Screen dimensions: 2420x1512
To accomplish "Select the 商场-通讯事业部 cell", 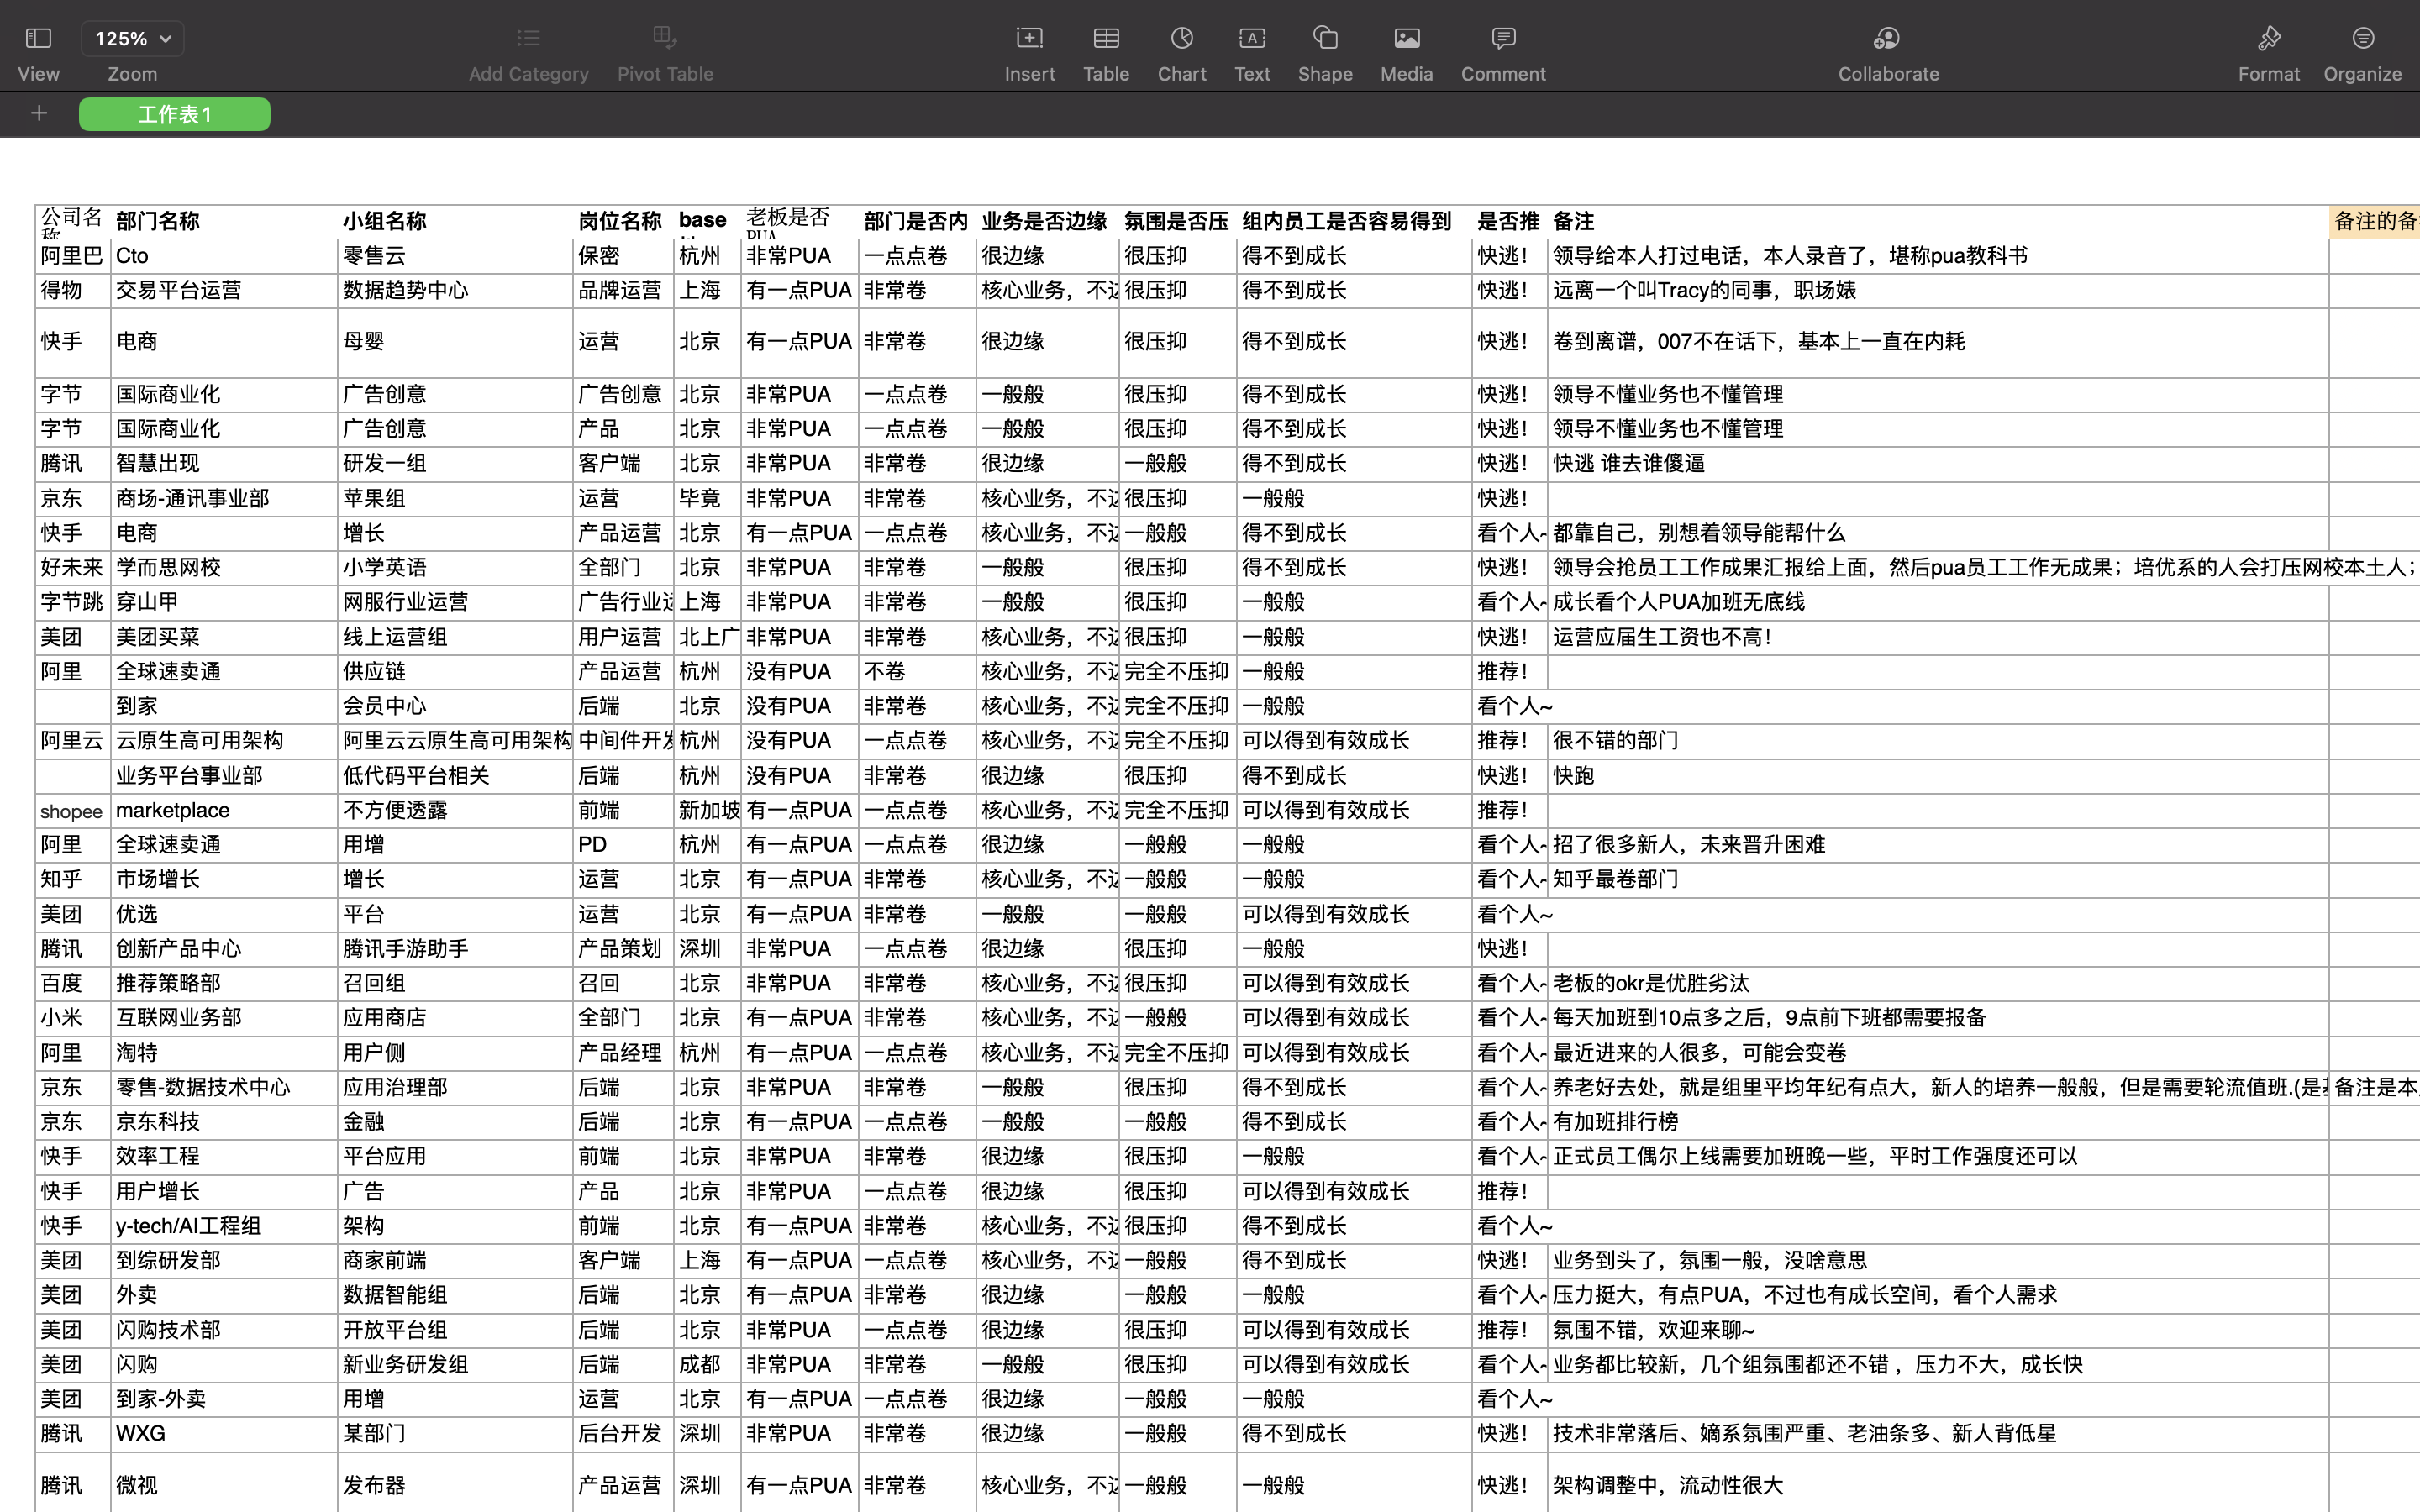I will coord(224,498).
